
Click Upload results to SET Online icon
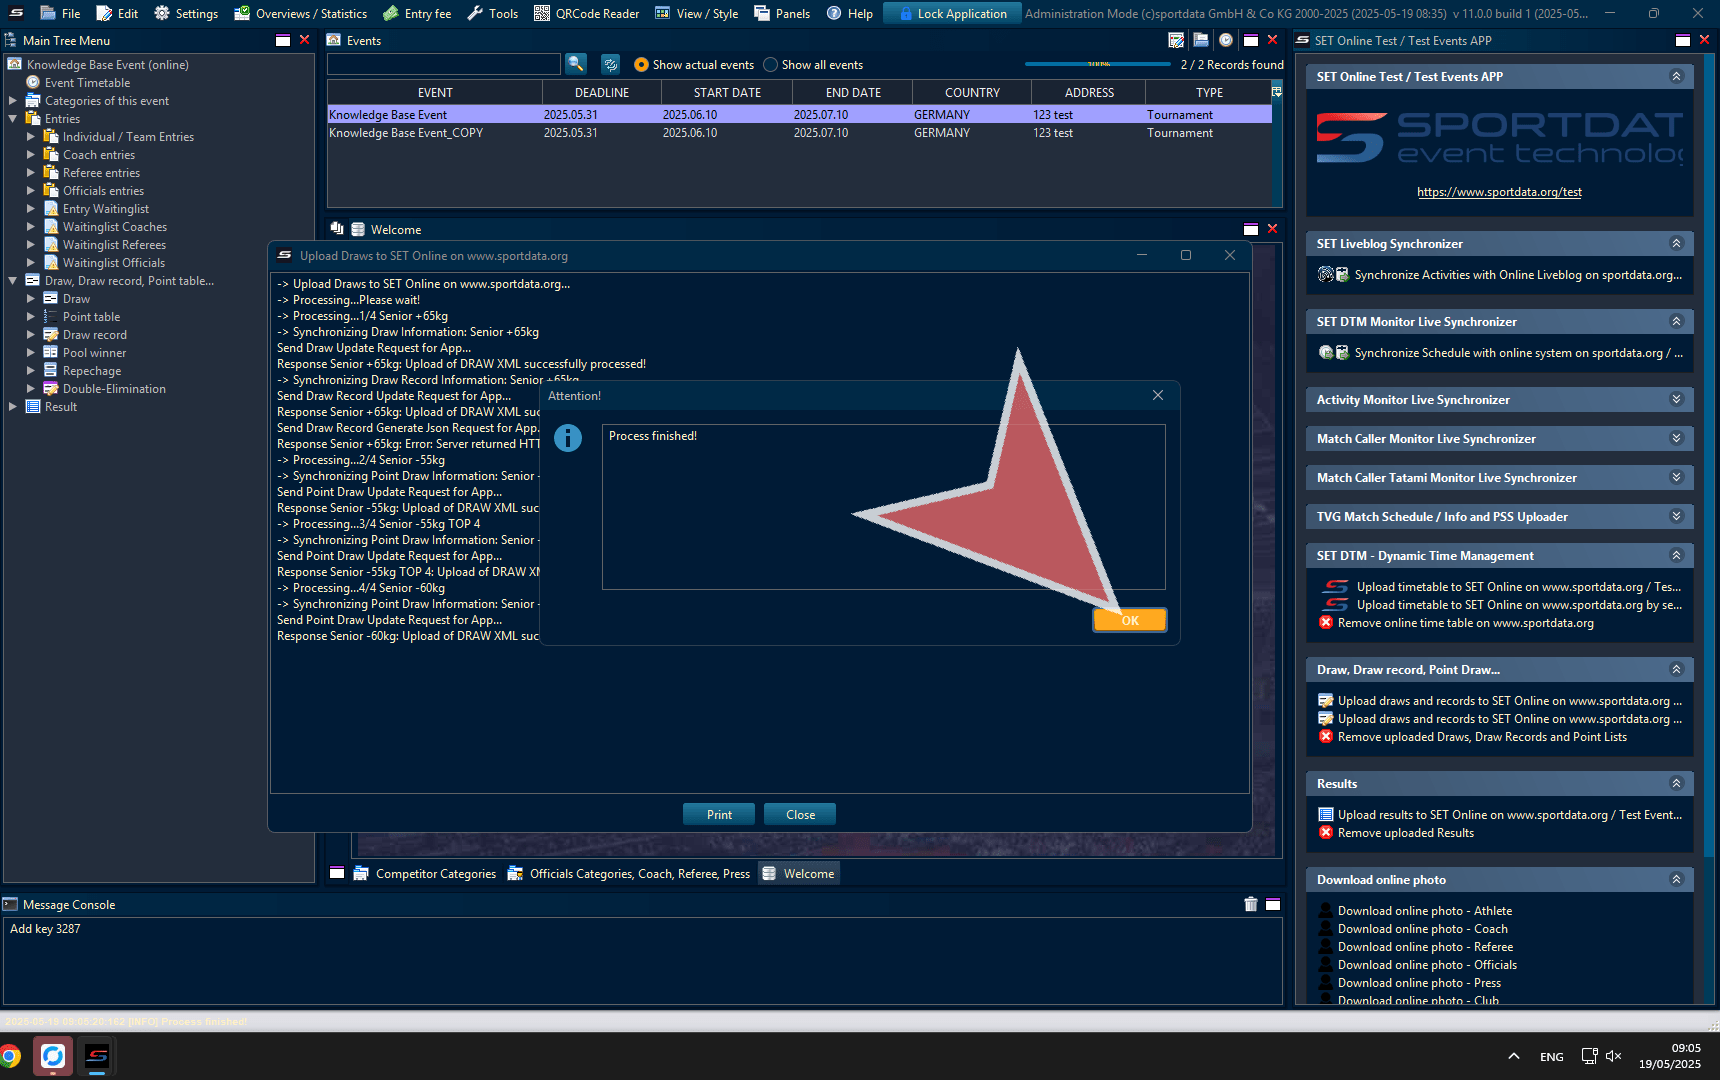coord(1326,815)
